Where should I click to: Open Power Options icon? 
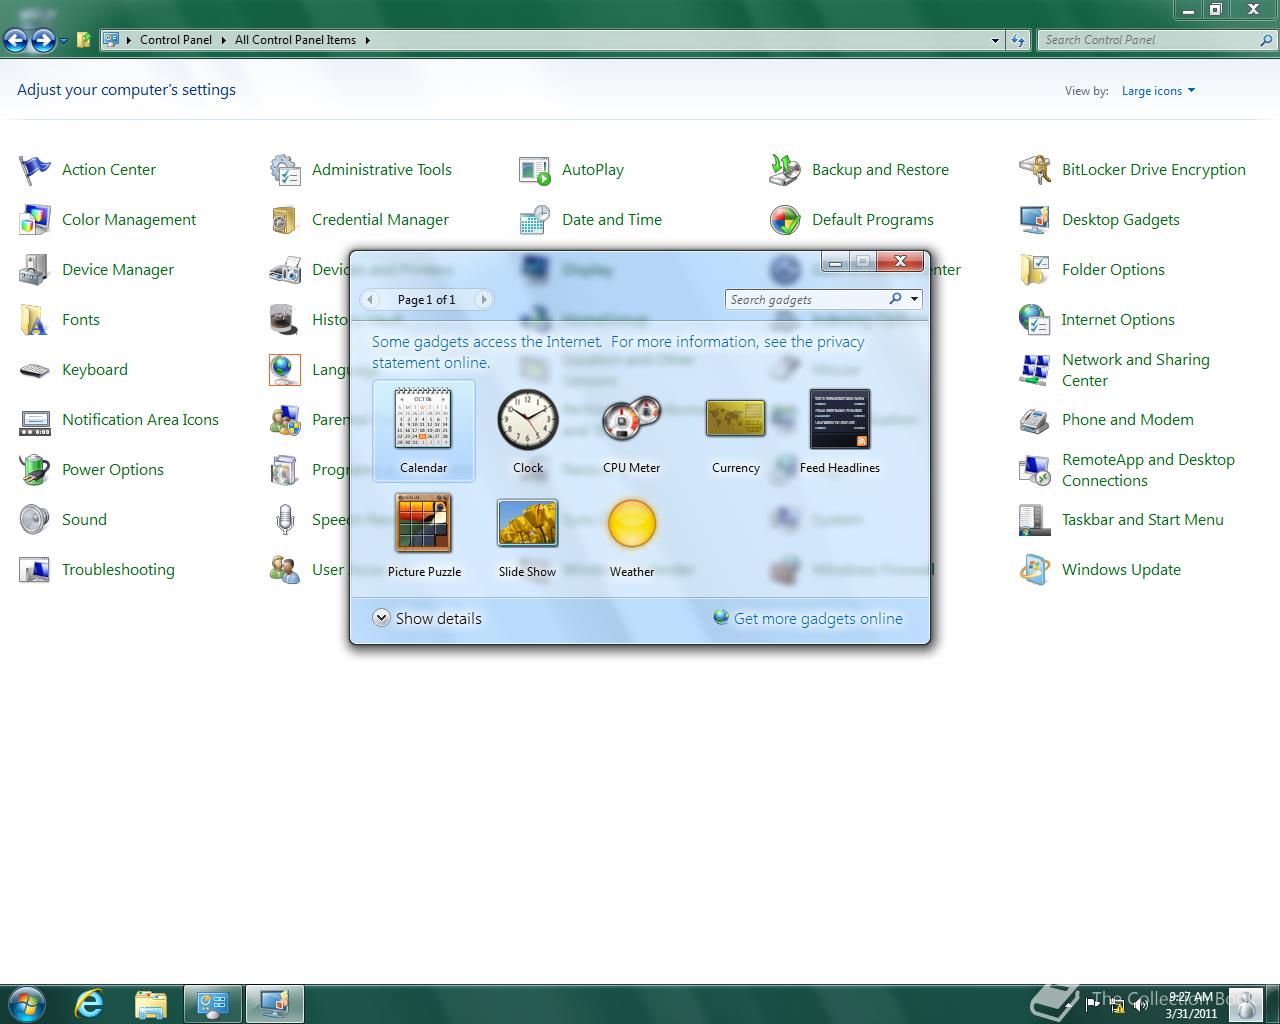coord(34,470)
